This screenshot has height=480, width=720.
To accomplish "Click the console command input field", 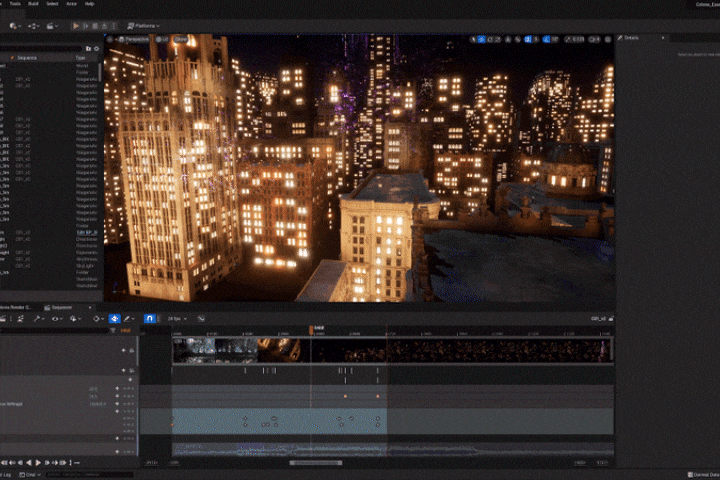I will (x=90, y=475).
